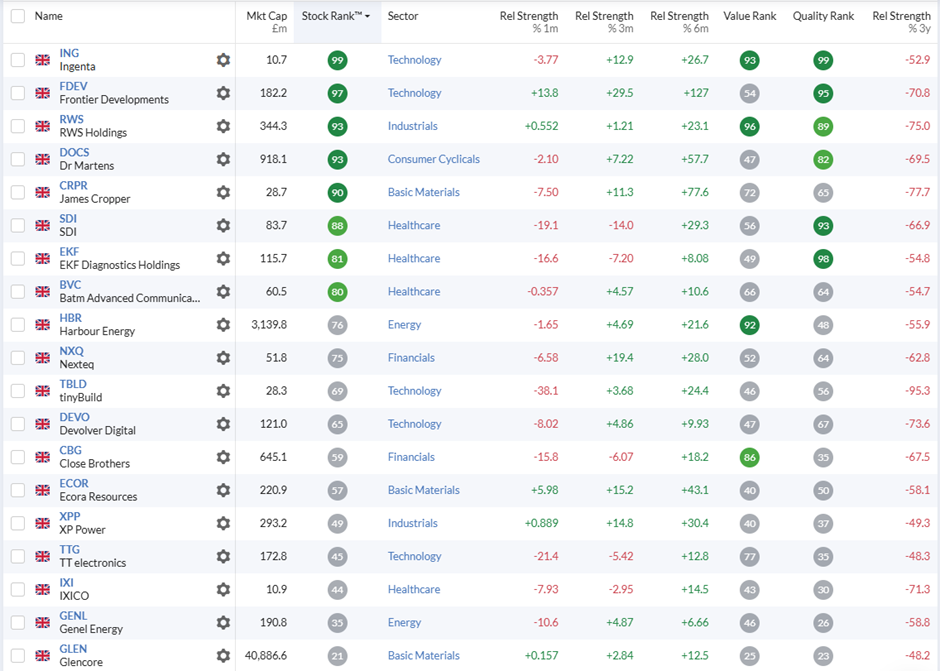
Task: Click the UK flag icon beside Devolver Digital
Action: point(43,424)
